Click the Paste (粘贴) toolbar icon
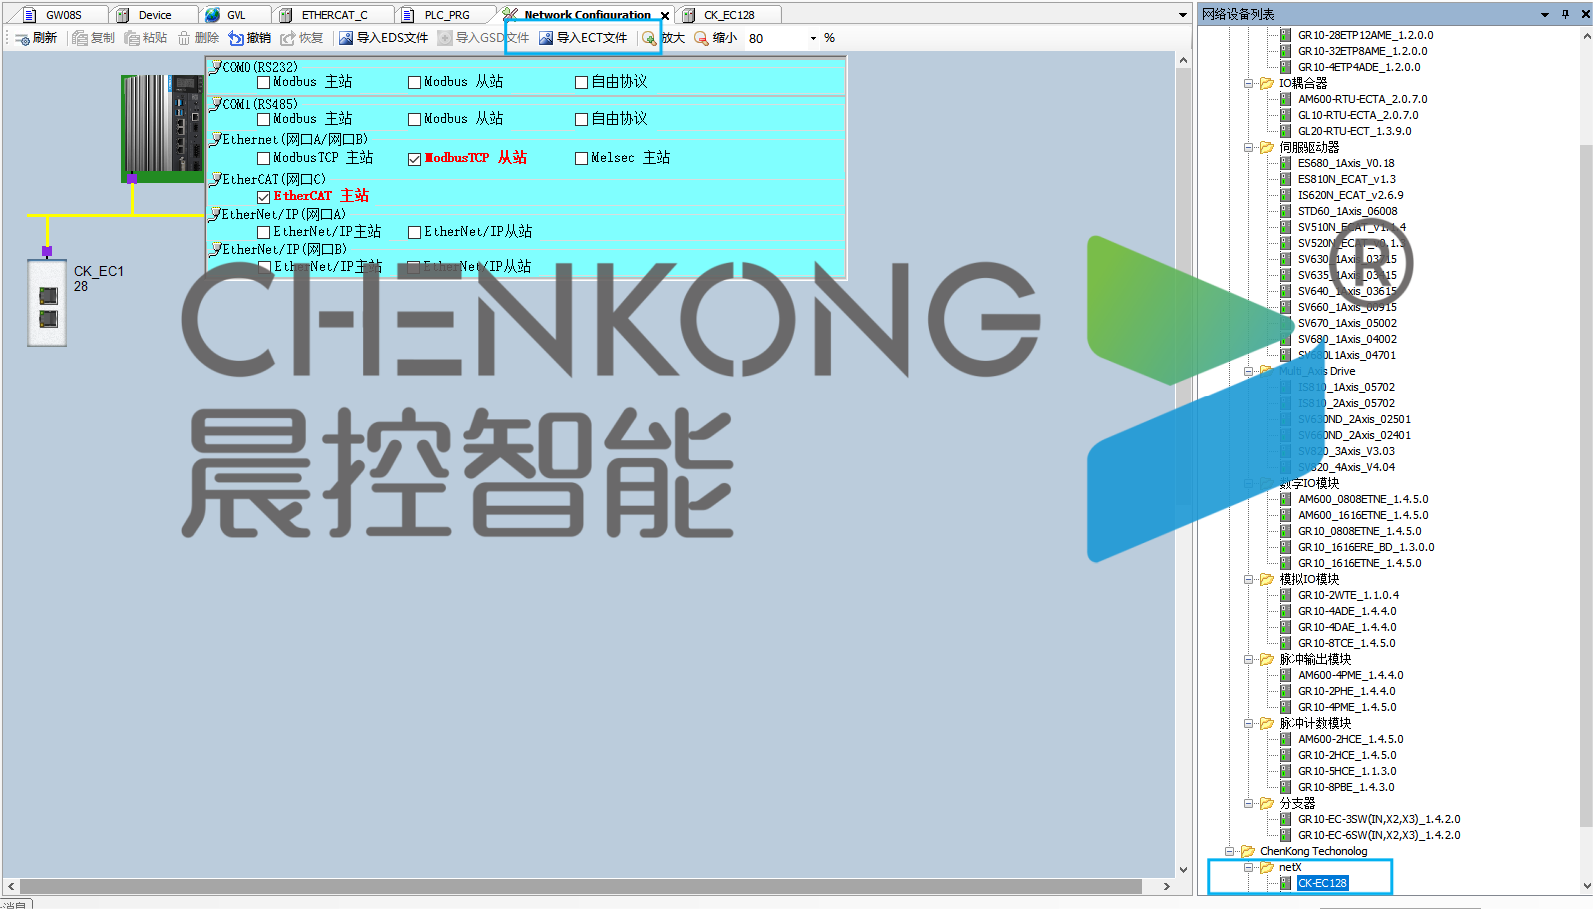The image size is (1593, 909). (x=132, y=38)
